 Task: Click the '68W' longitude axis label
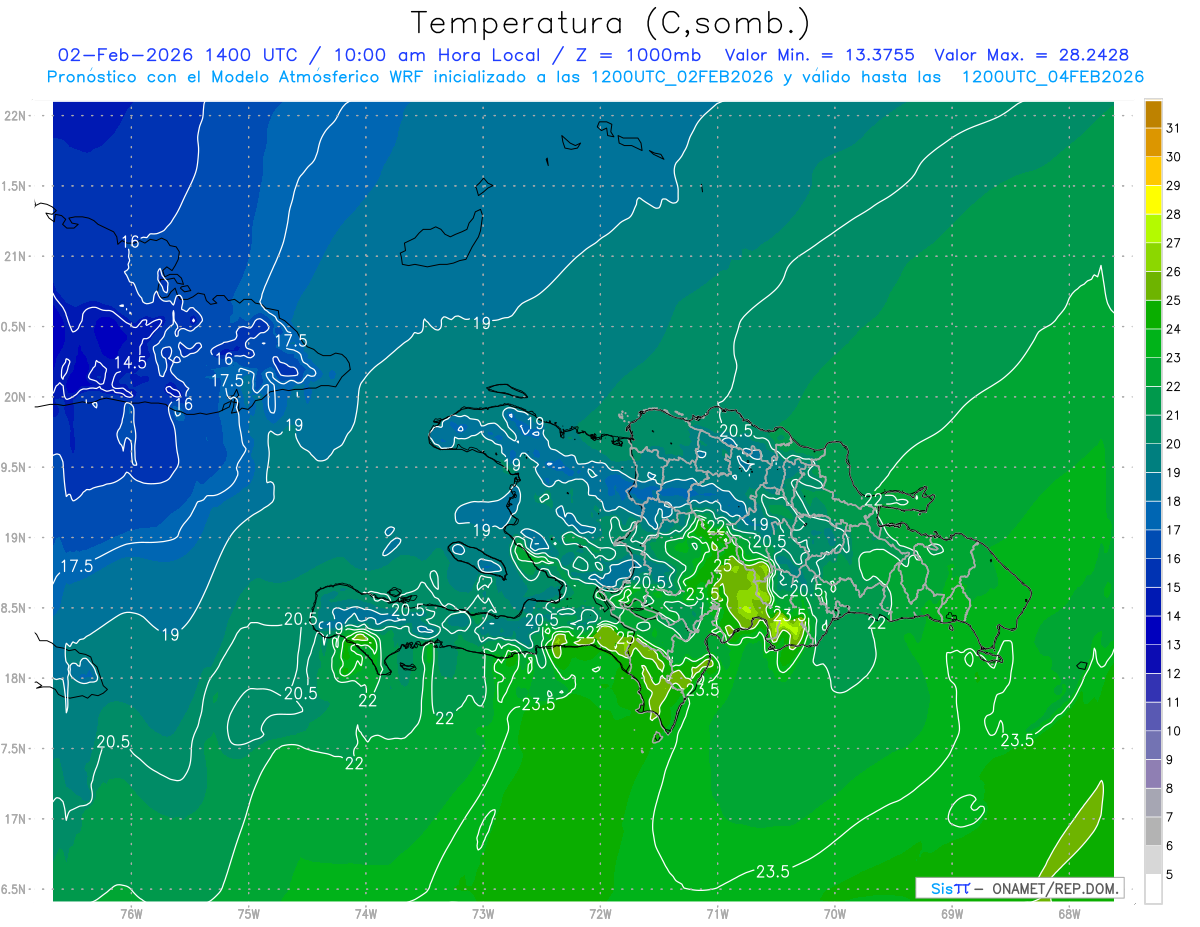1068,913
